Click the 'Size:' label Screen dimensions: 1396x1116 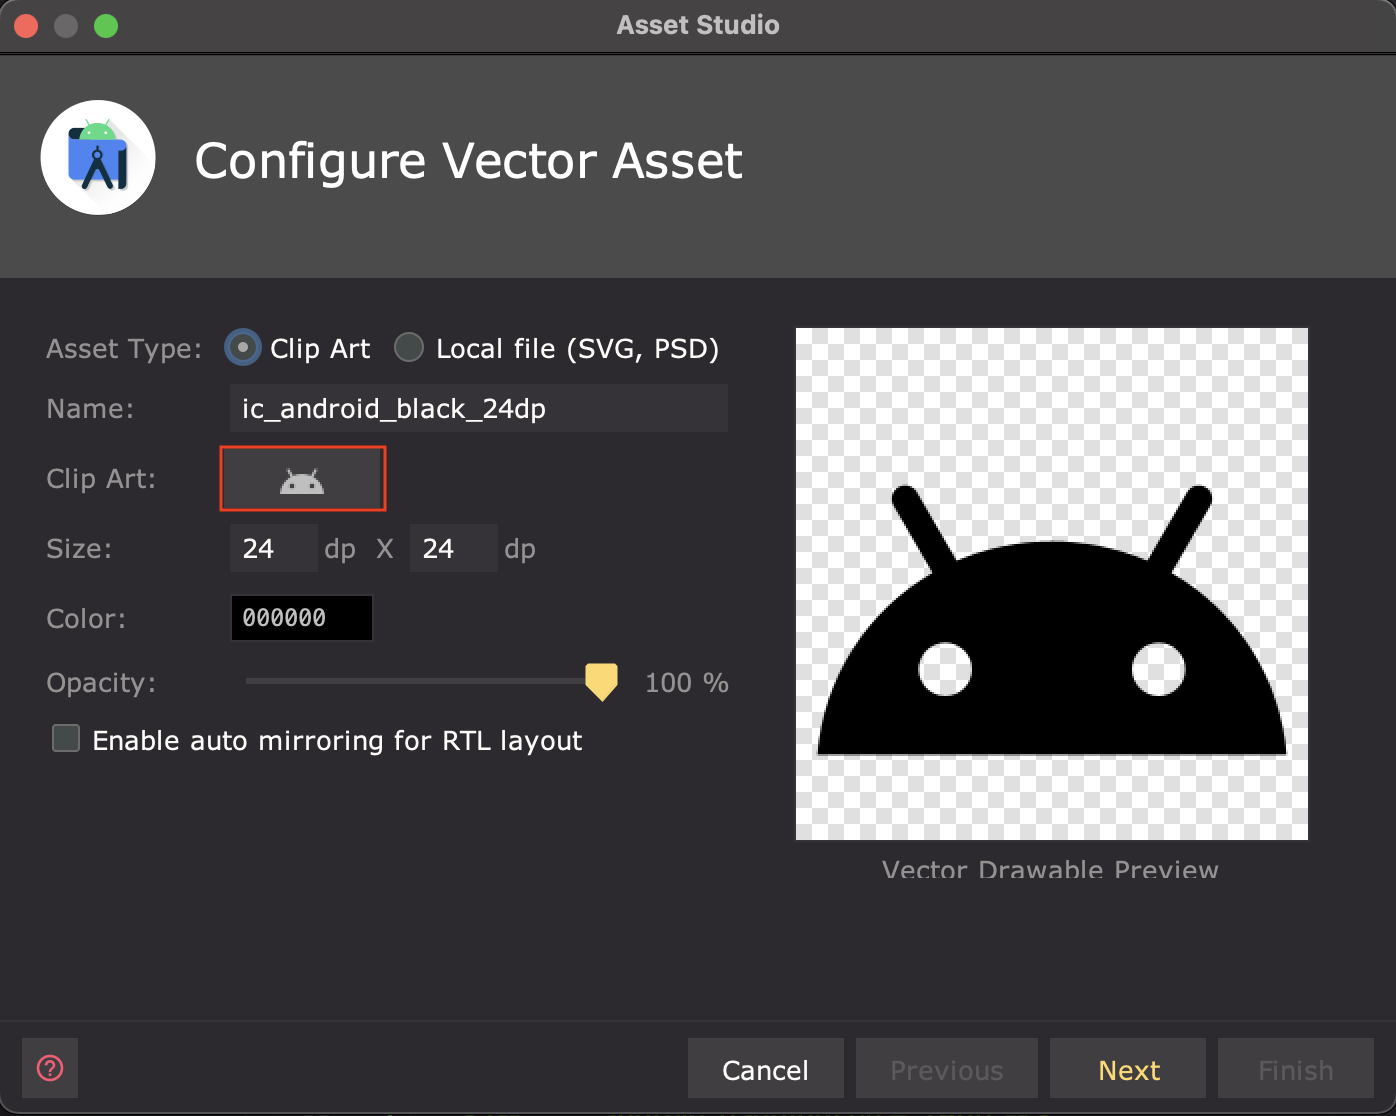click(x=79, y=549)
